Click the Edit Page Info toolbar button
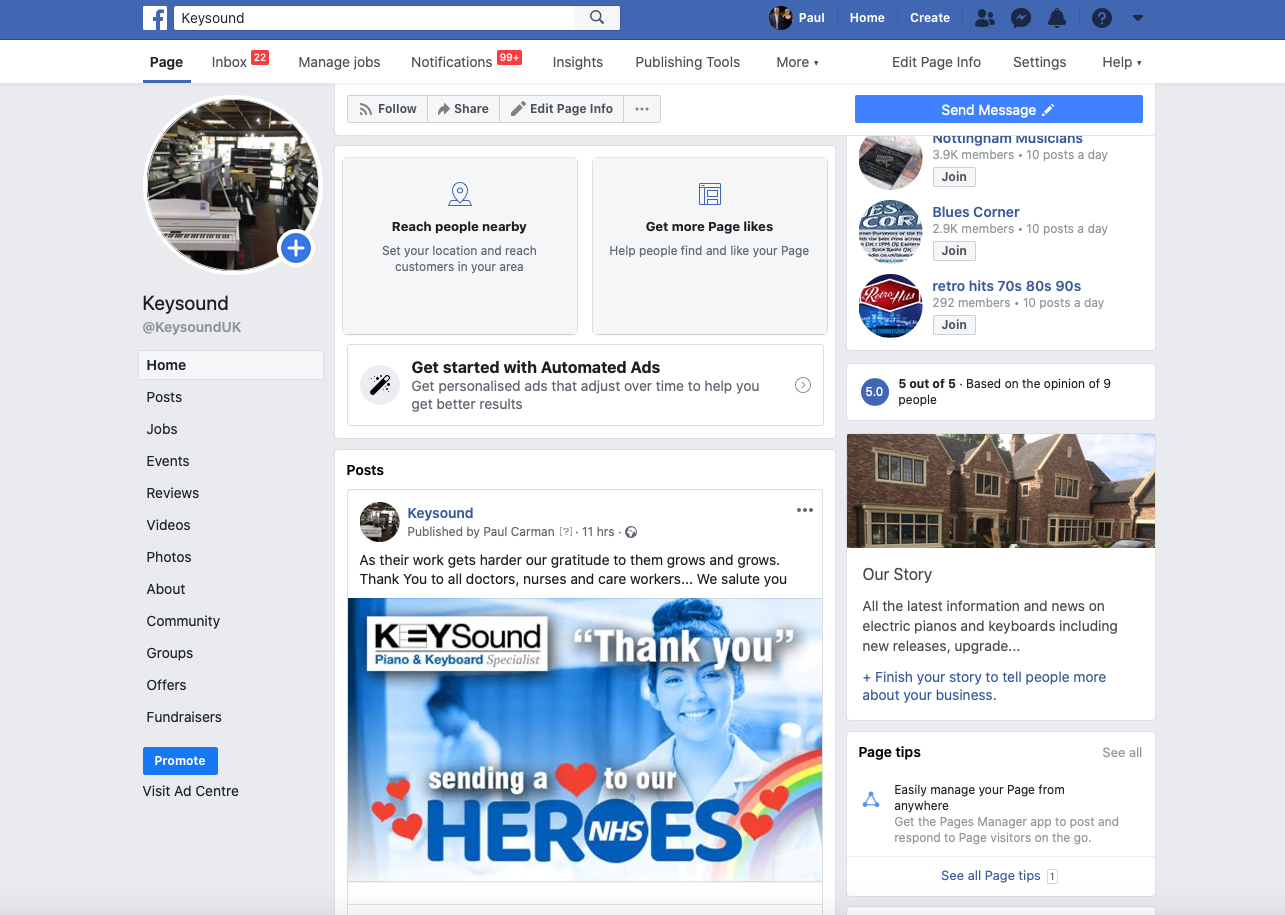The image size is (1285, 915). click(561, 109)
